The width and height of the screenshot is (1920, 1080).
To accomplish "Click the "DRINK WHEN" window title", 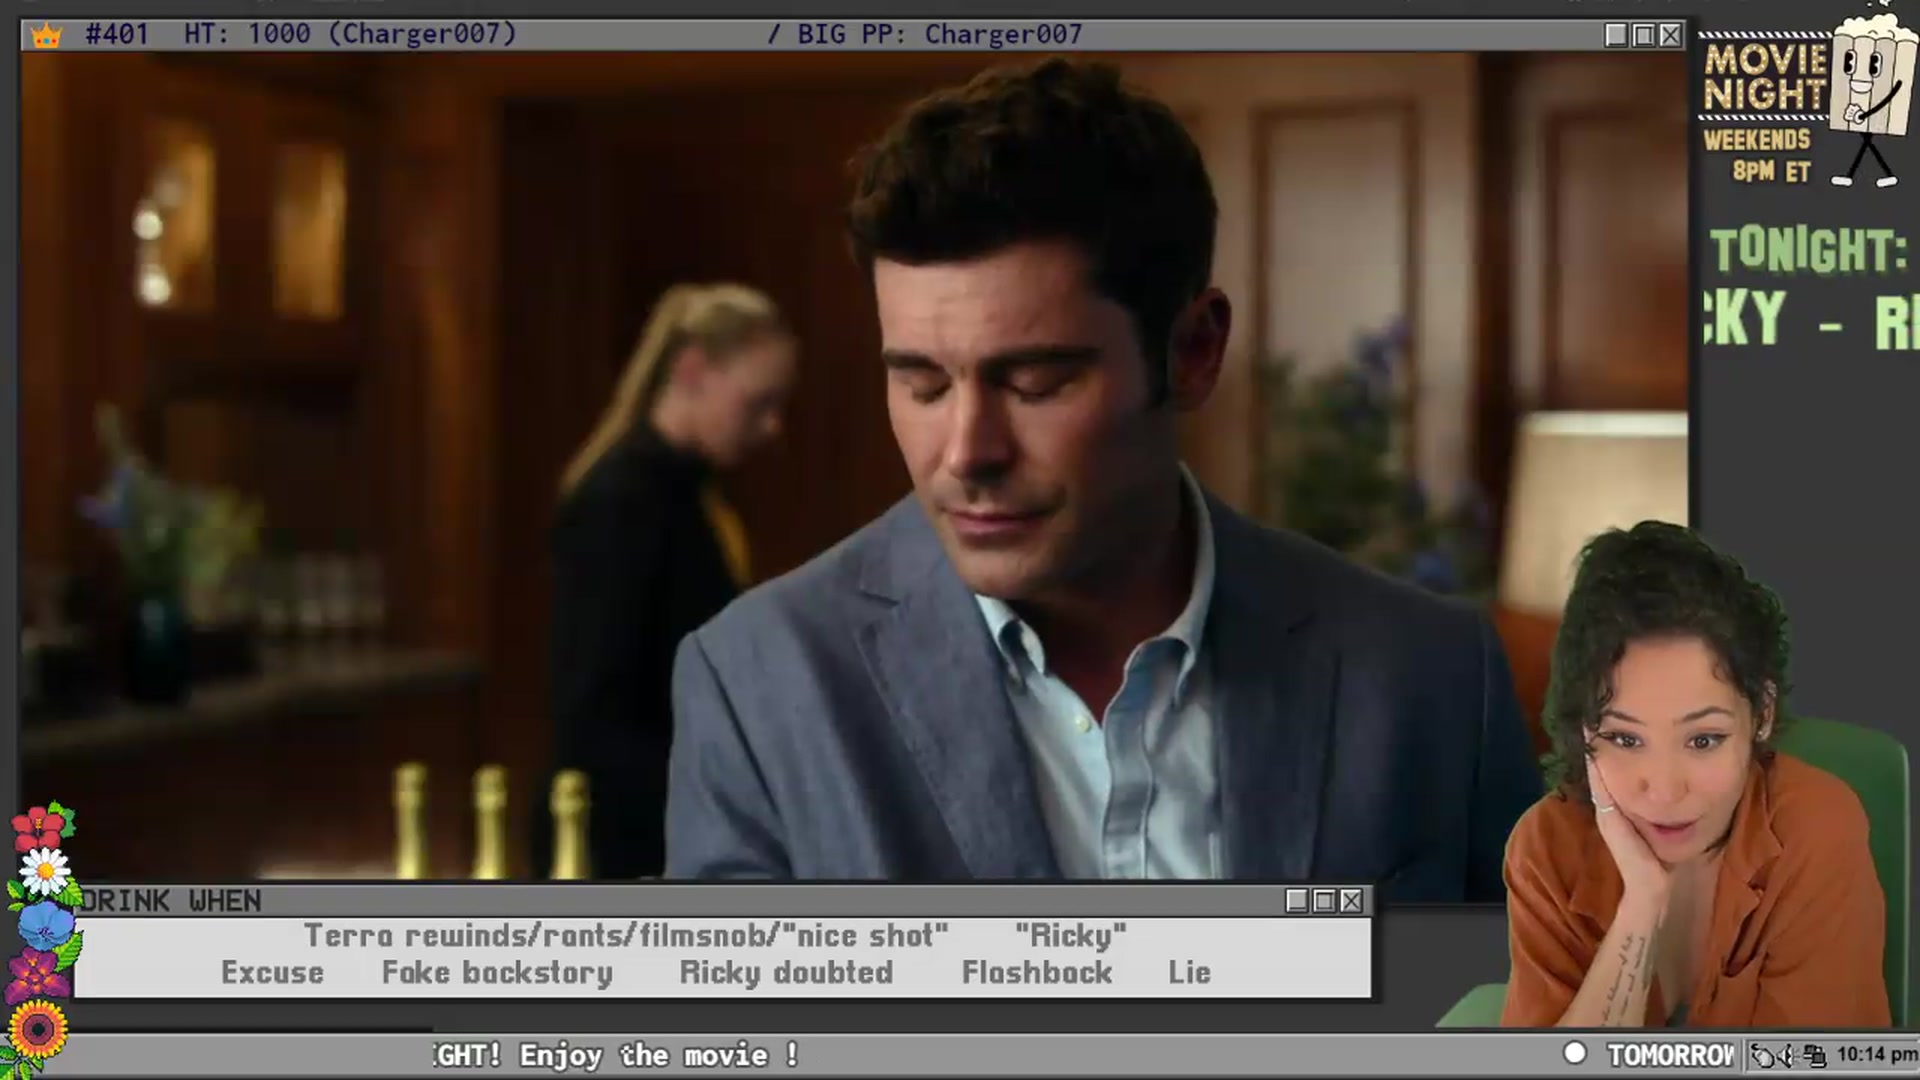I will pos(170,901).
